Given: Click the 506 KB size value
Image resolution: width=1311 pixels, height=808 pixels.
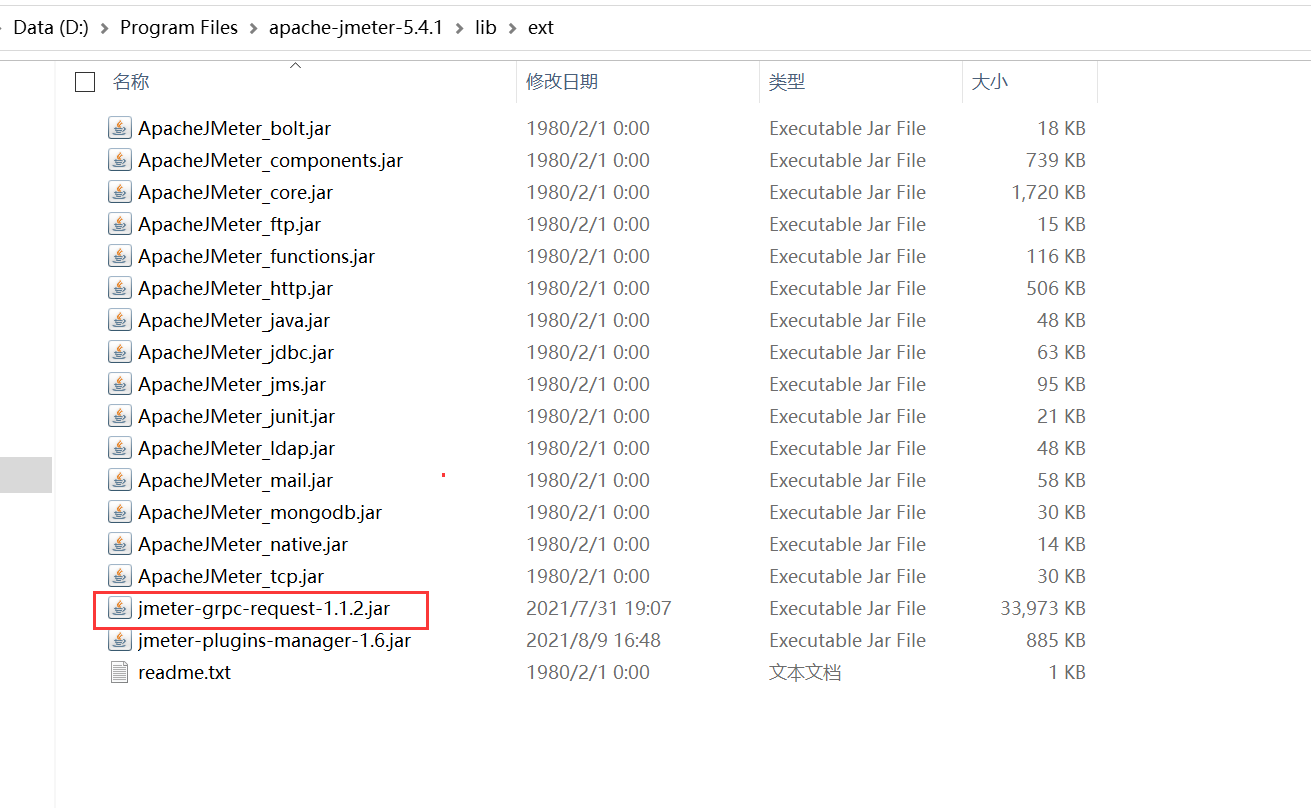Looking at the screenshot, I should pos(1056,288).
